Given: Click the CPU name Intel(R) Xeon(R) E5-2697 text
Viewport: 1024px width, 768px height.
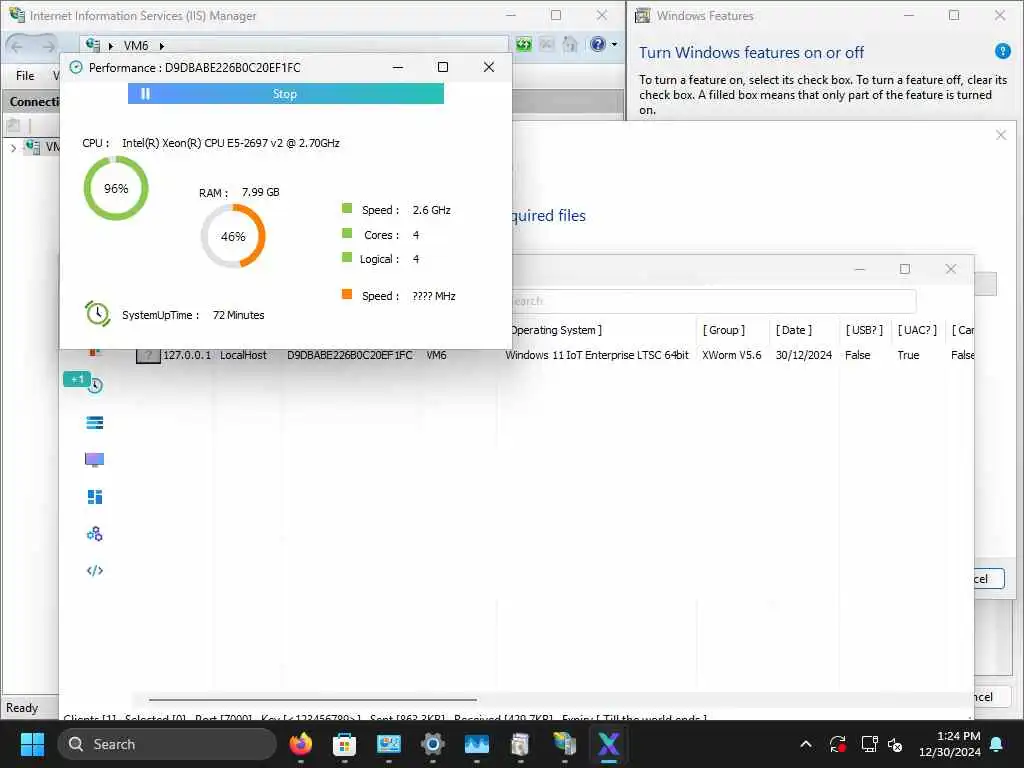Looking at the screenshot, I should pyautogui.click(x=231, y=143).
